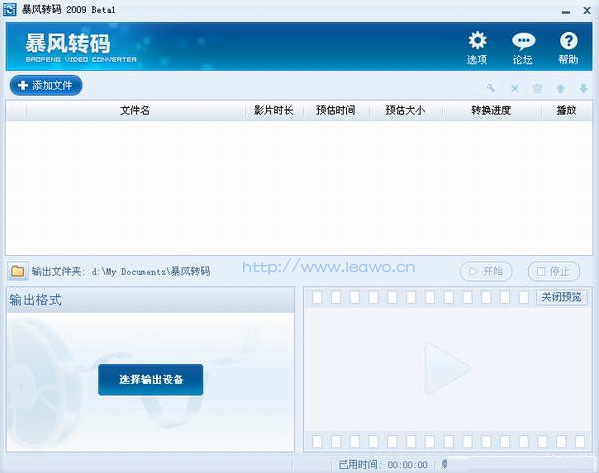Click the trash clear-list toolbar icon

(537, 89)
